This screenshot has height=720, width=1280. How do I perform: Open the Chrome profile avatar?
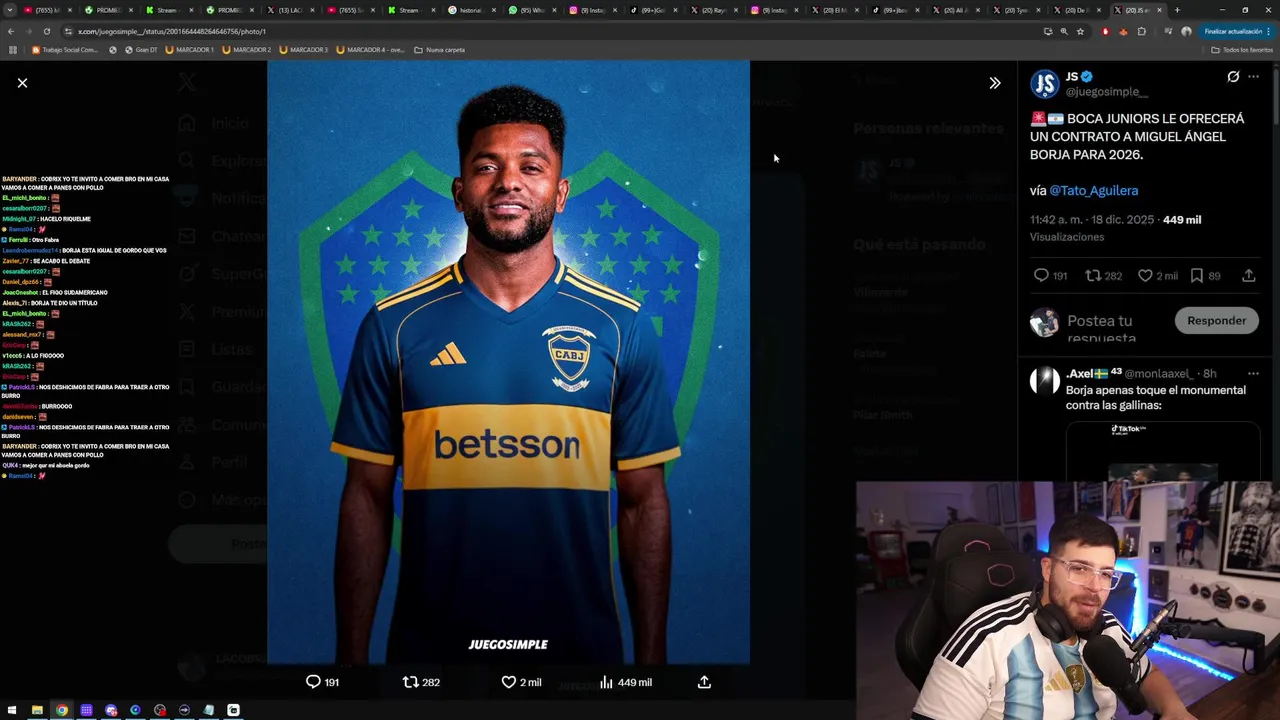(1186, 31)
